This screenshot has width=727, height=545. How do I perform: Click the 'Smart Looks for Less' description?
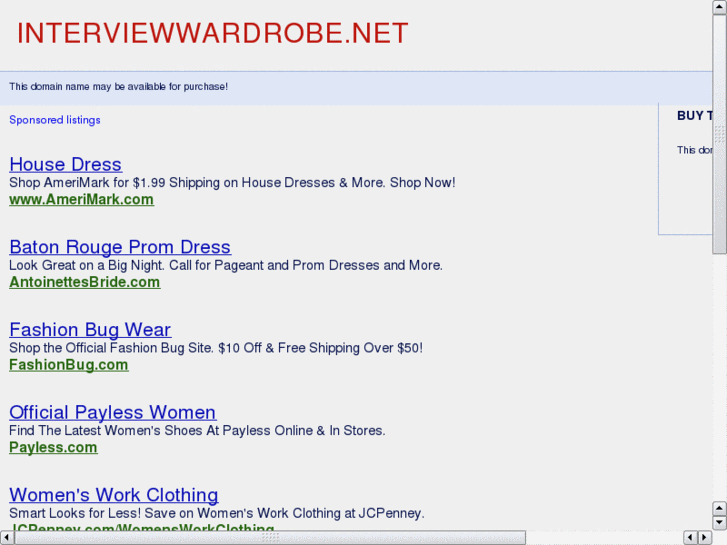point(217,513)
